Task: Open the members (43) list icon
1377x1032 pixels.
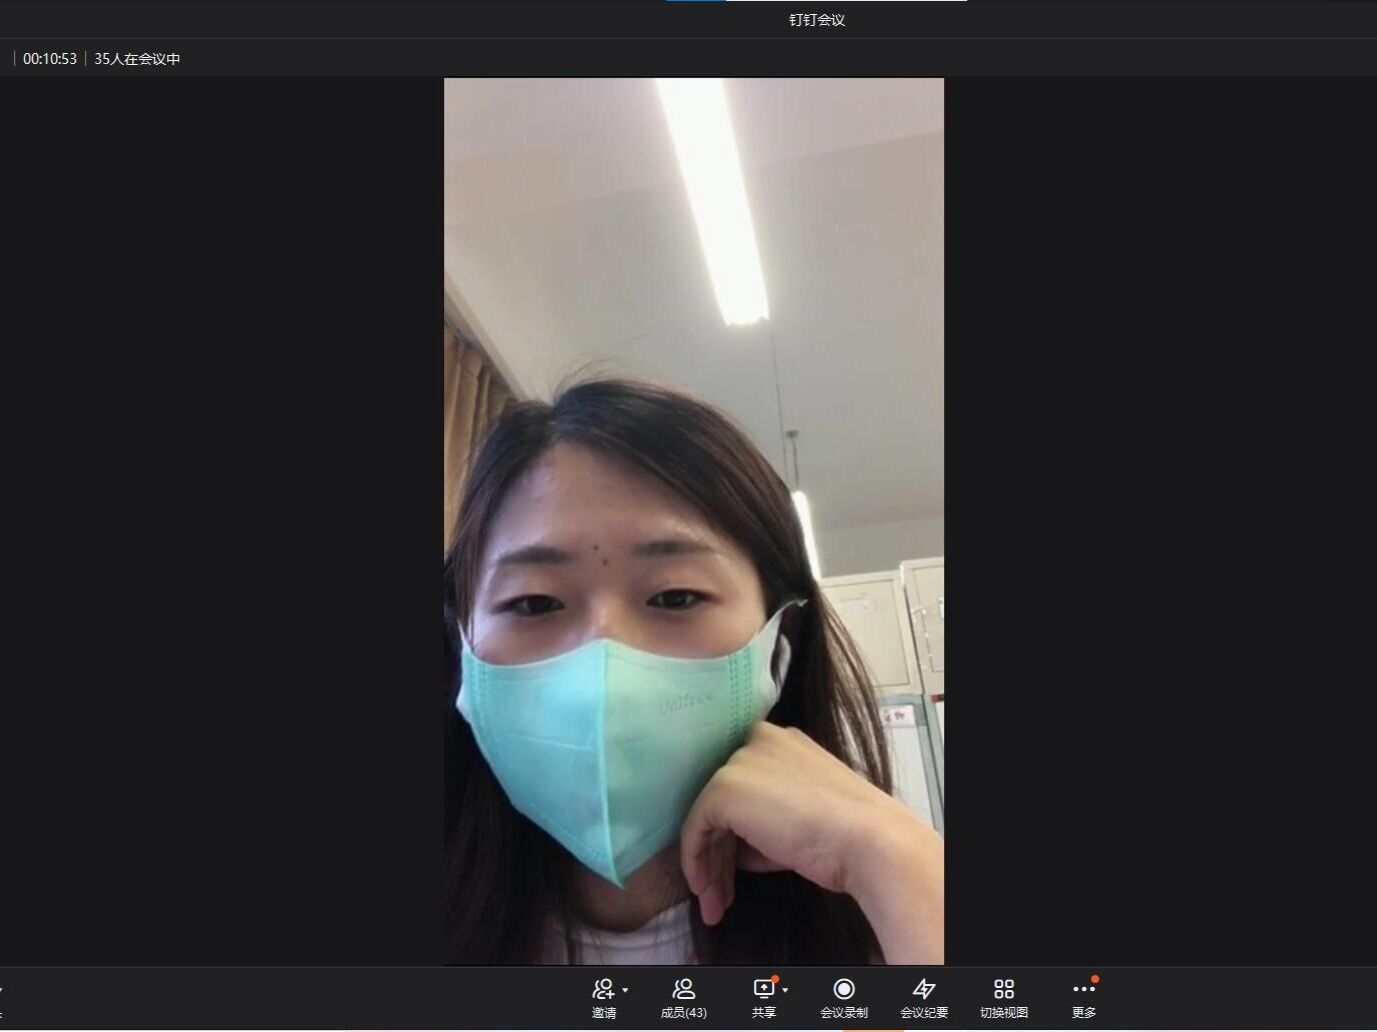Action: point(684,989)
